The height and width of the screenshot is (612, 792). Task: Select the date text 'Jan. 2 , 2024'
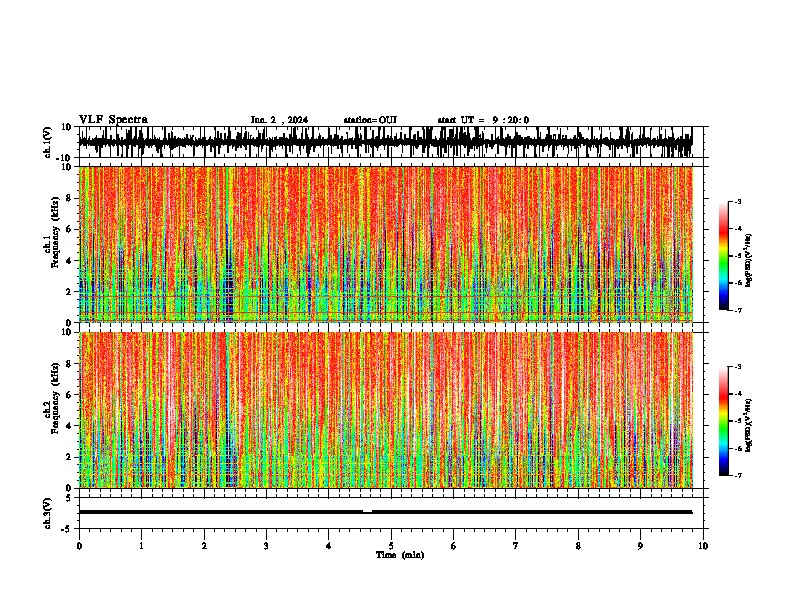pyautogui.click(x=279, y=120)
